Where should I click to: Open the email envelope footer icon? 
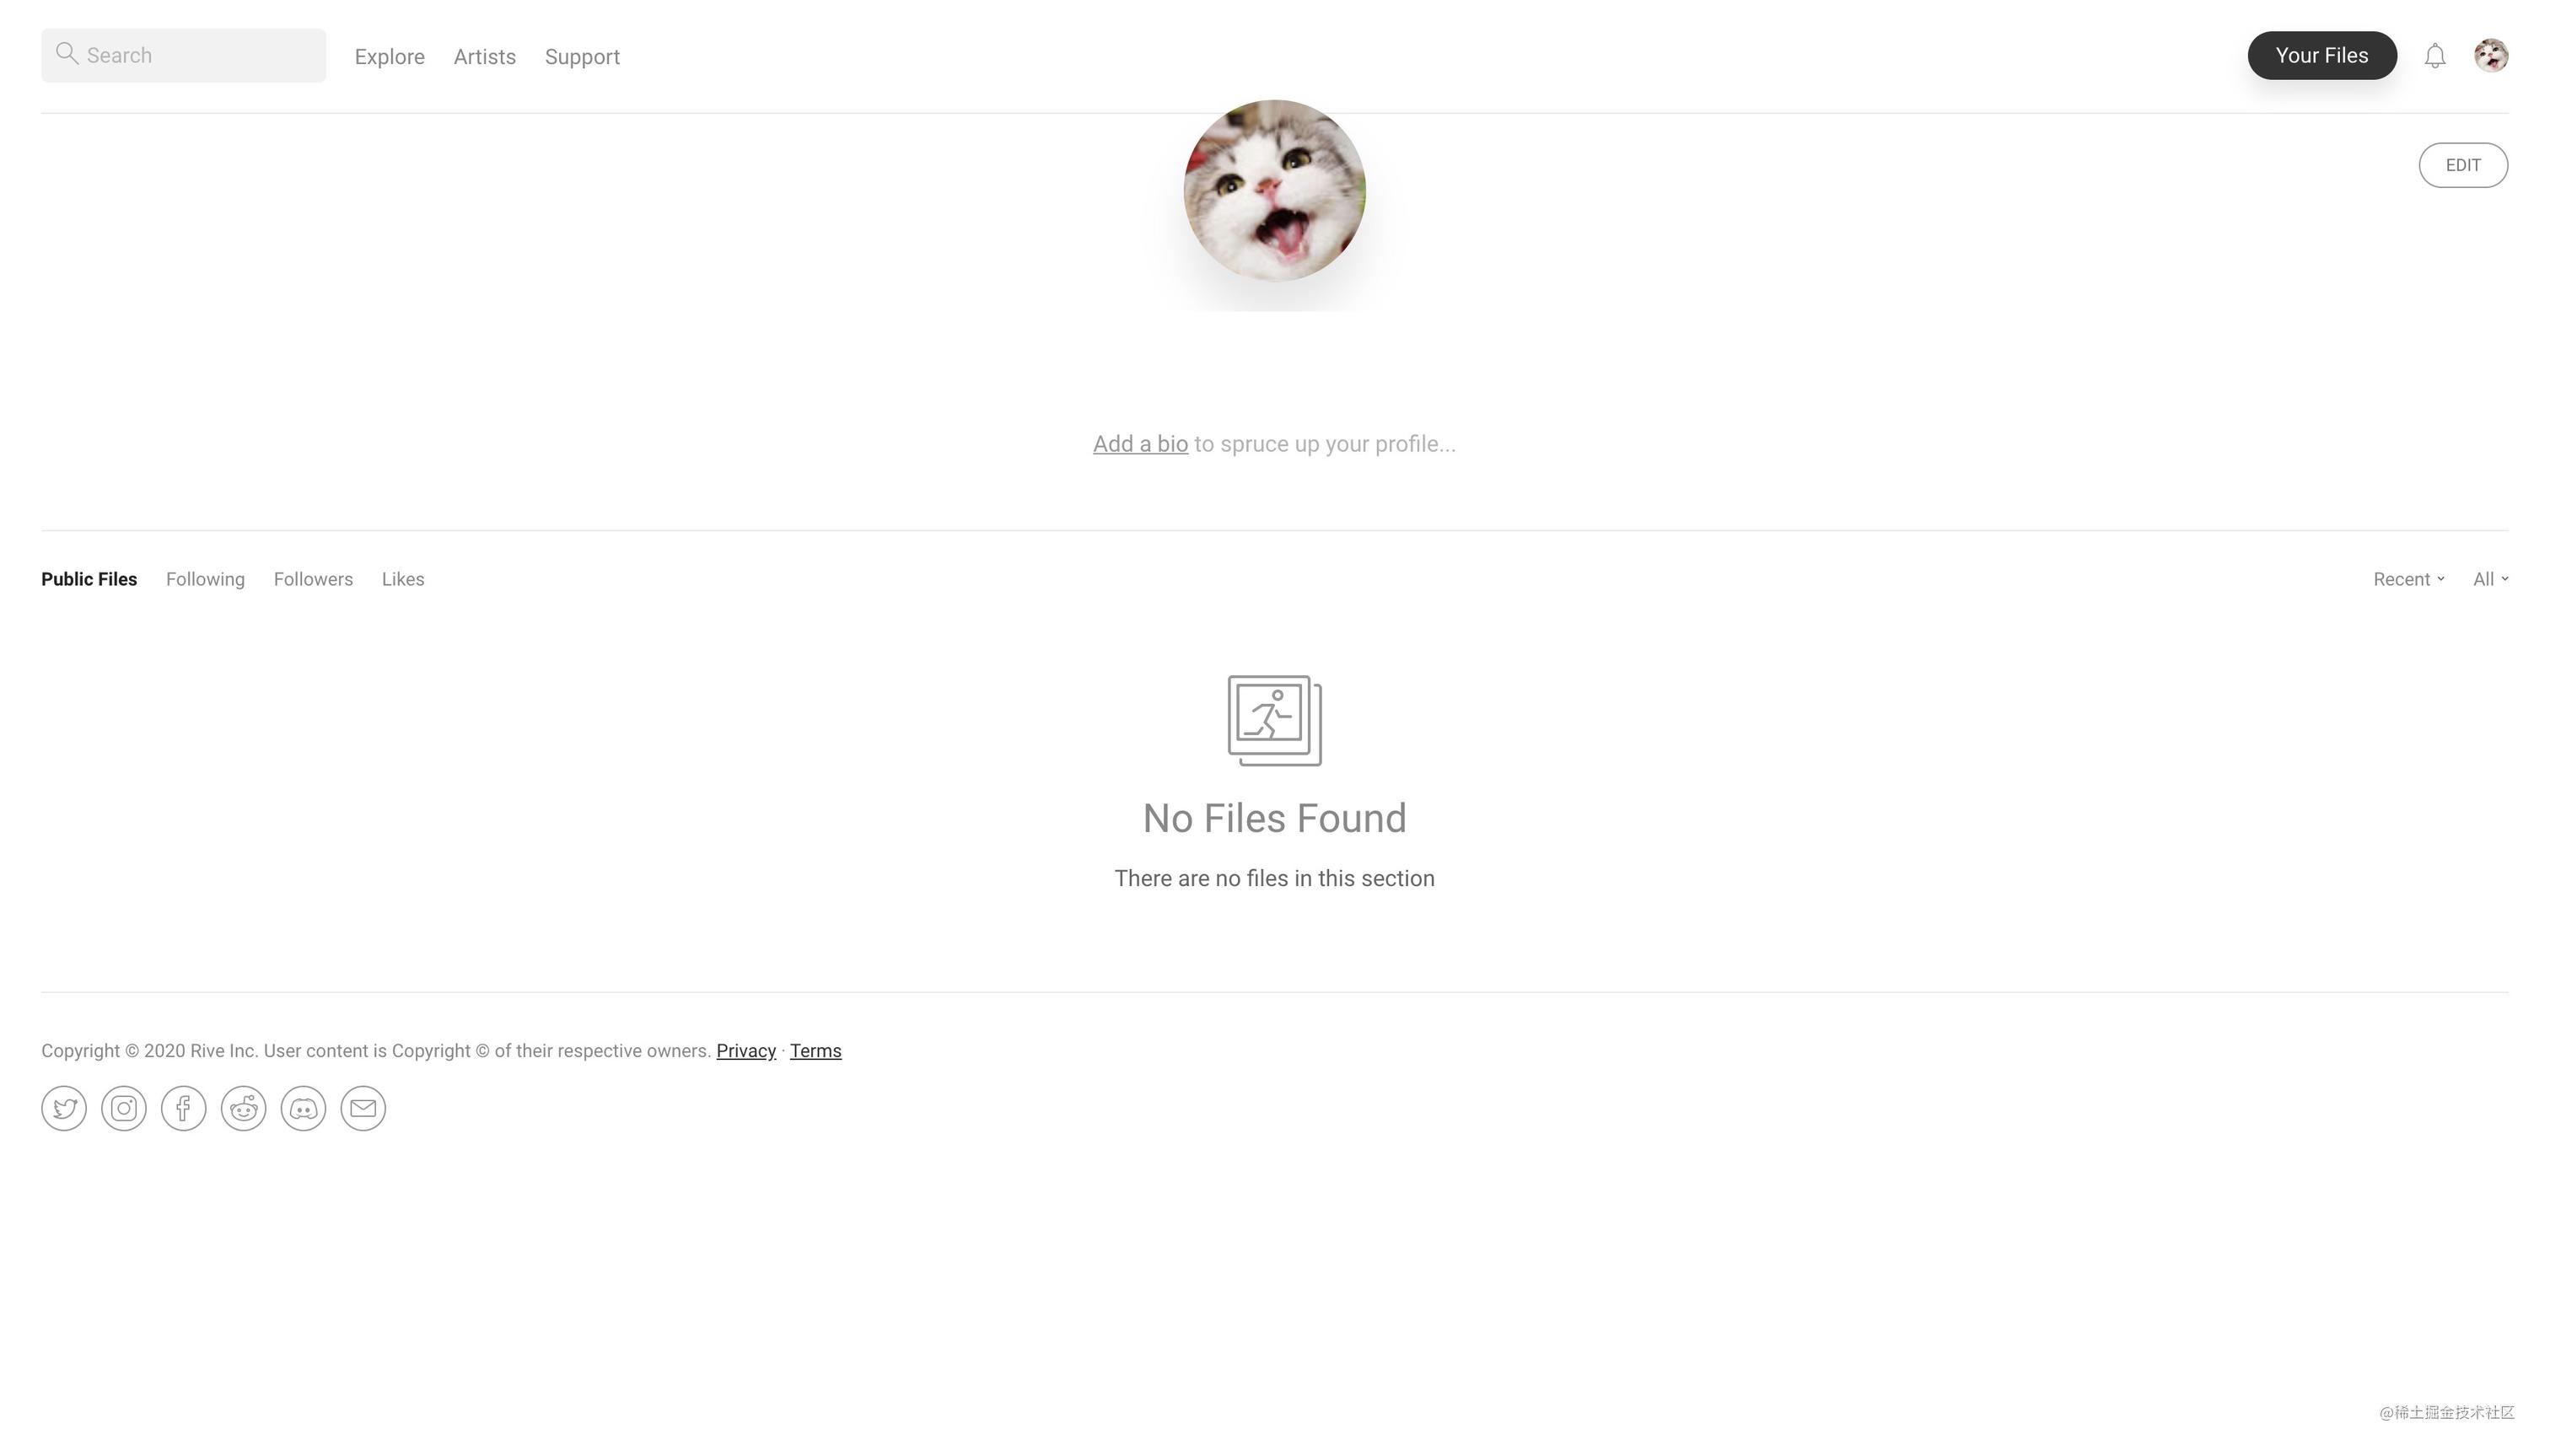click(x=363, y=1108)
